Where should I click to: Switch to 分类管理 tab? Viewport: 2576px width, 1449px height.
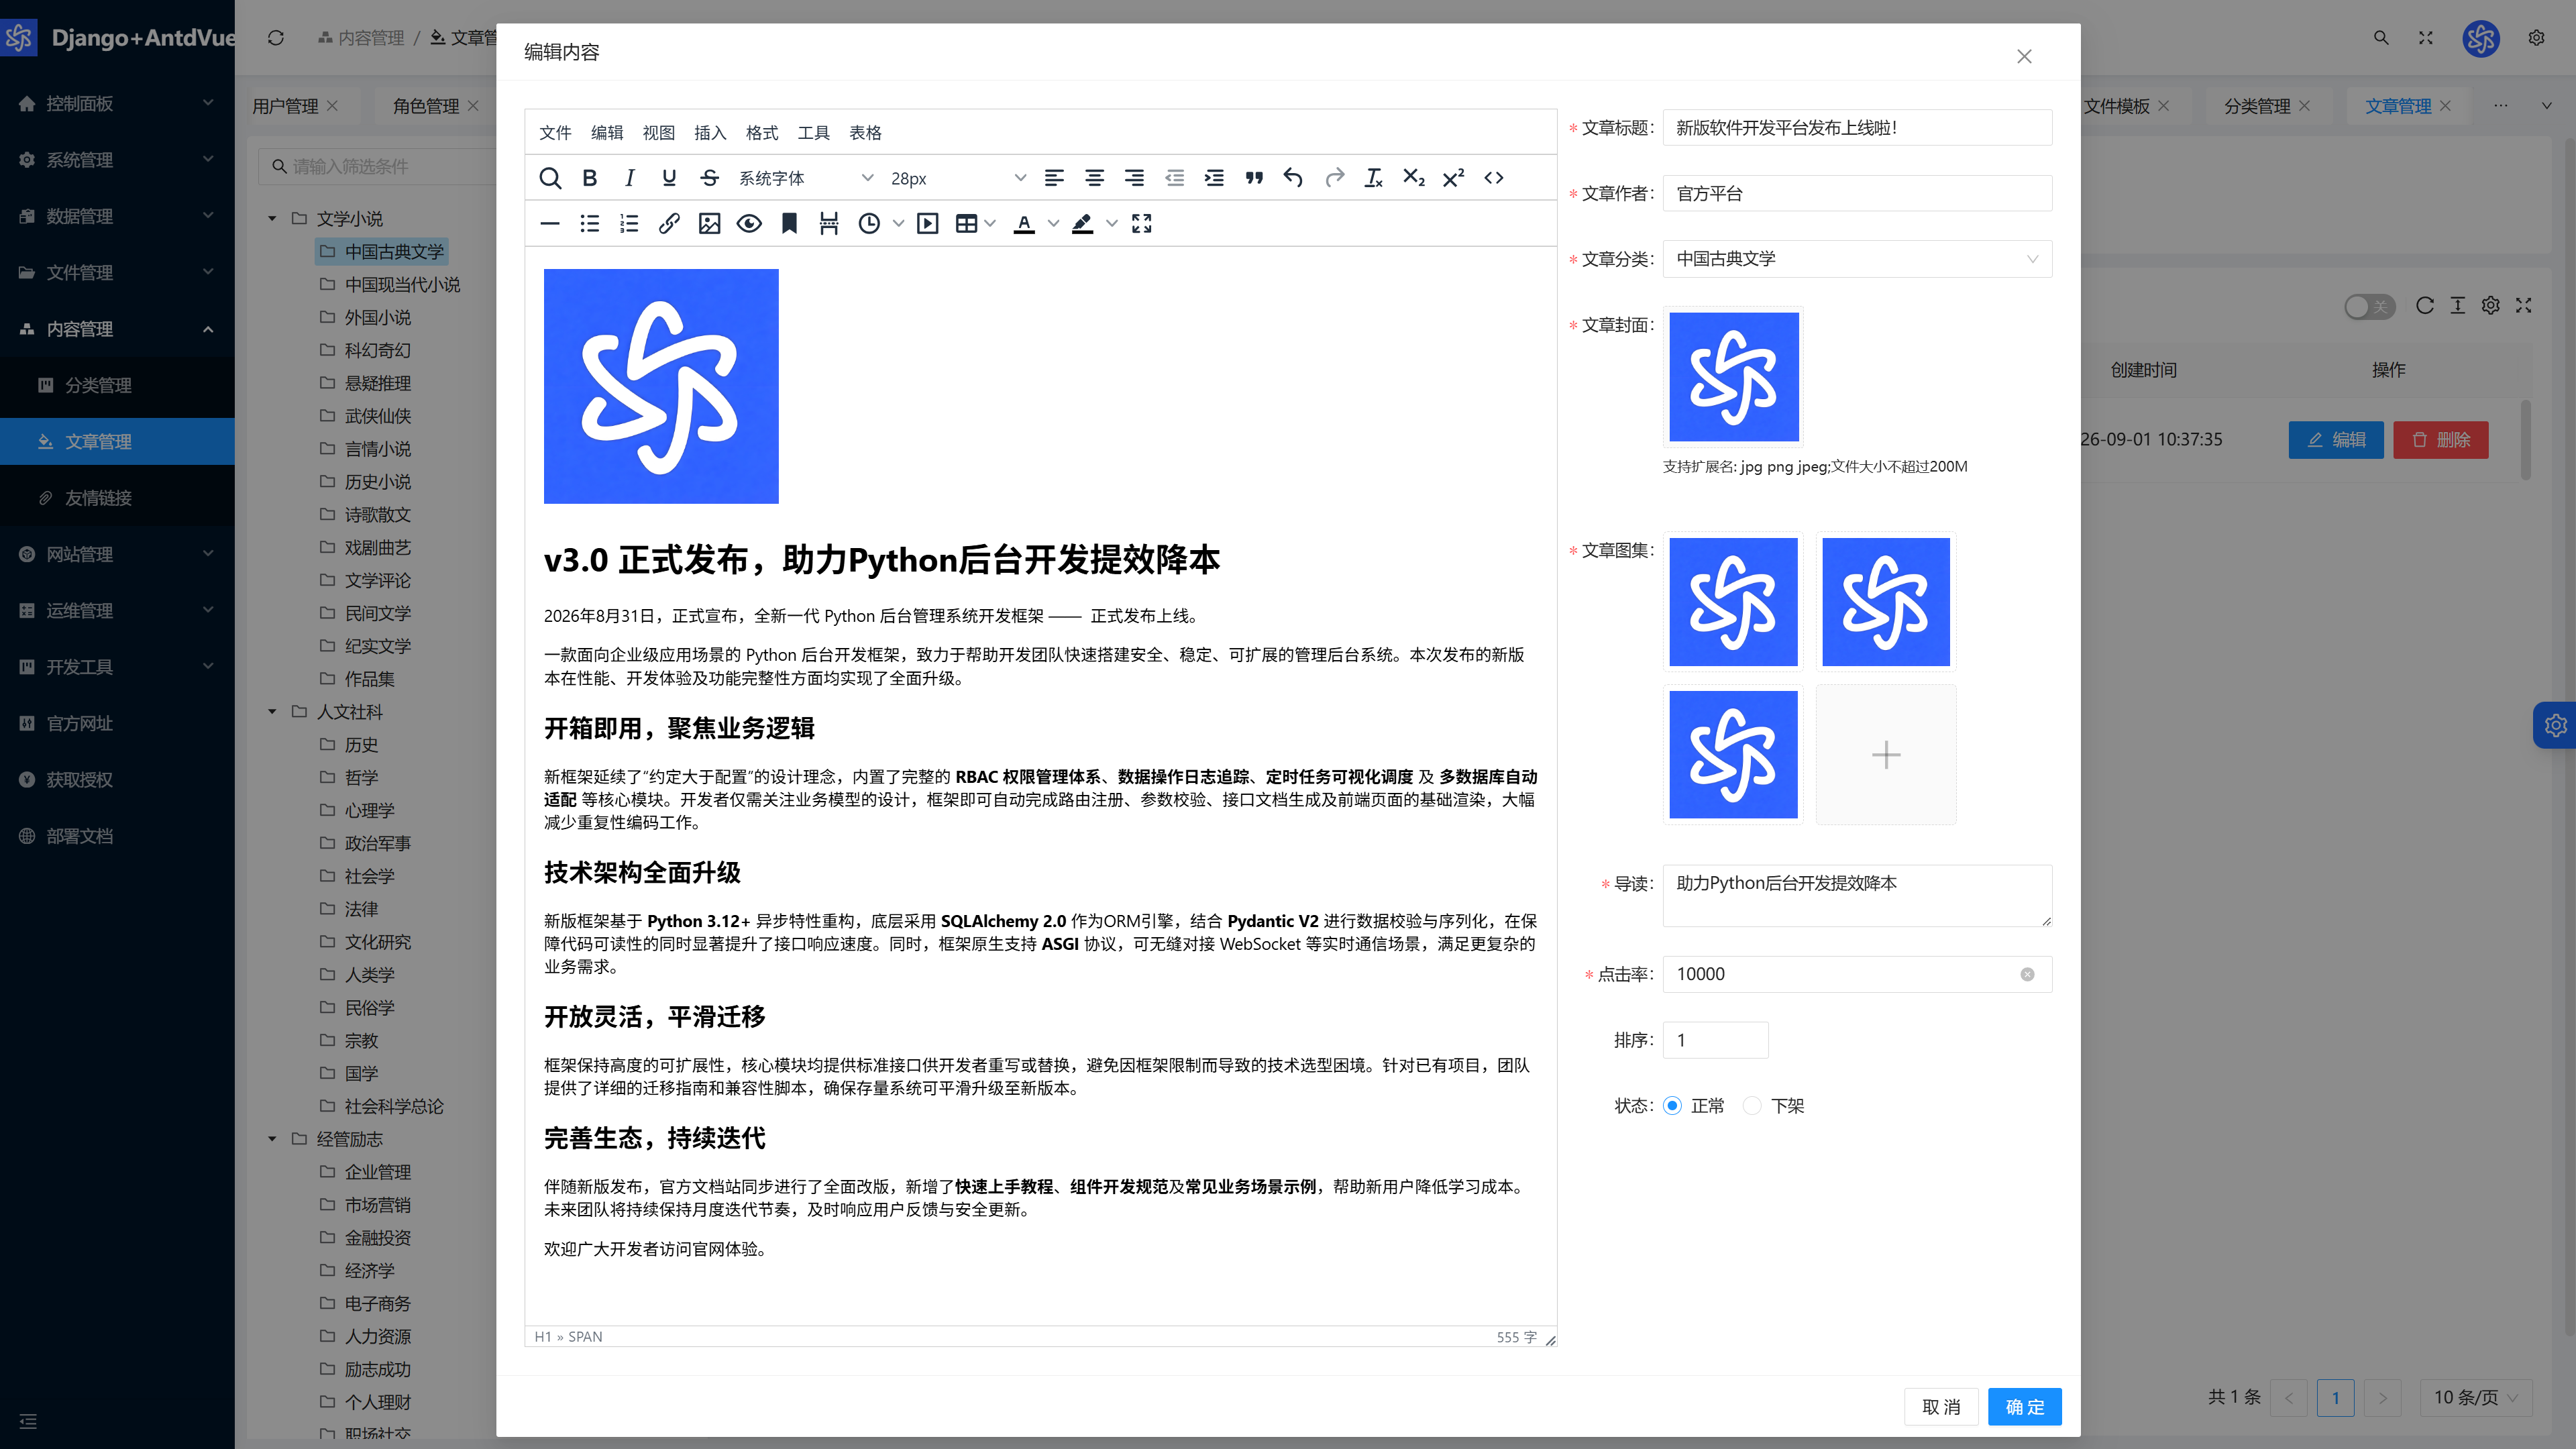point(2257,106)
